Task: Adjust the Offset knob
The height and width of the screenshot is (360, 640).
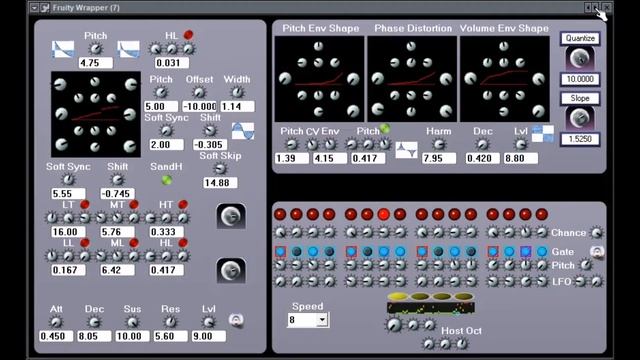Action: (x=199, y=92)
